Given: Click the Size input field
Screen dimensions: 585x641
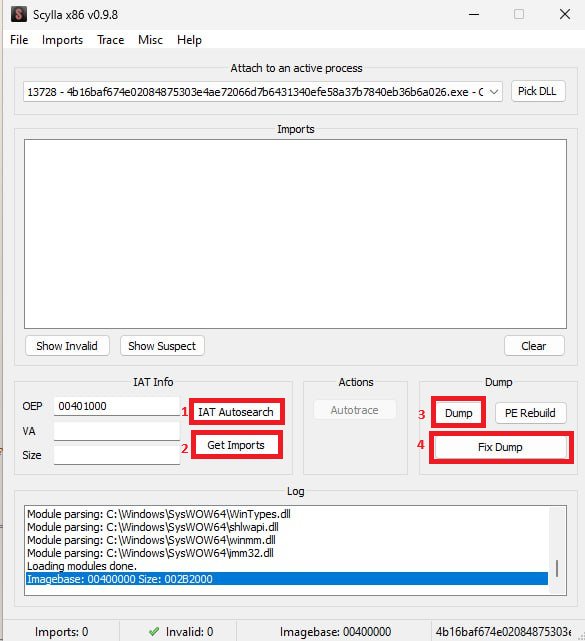Looking at the screenshot, I should [x=117, y=455].
